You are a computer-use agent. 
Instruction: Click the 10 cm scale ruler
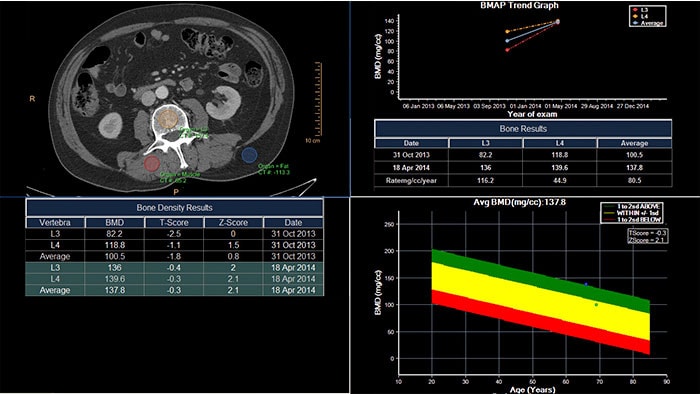(318, 99)
